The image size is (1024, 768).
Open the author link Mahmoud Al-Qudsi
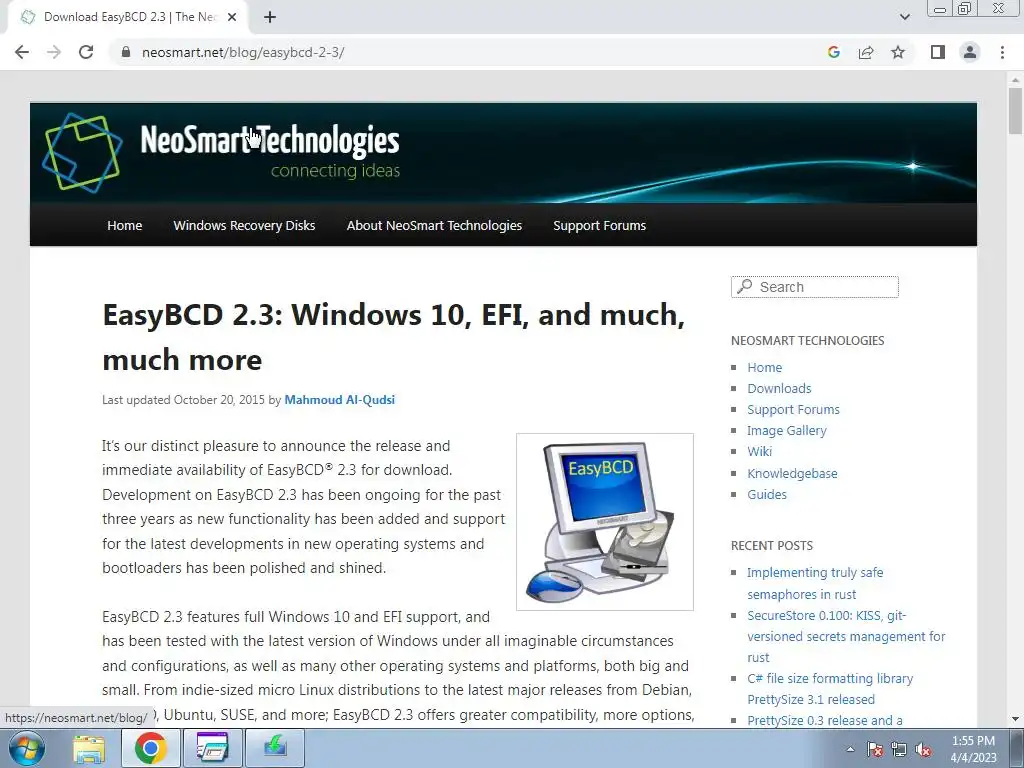coord(340,400)
